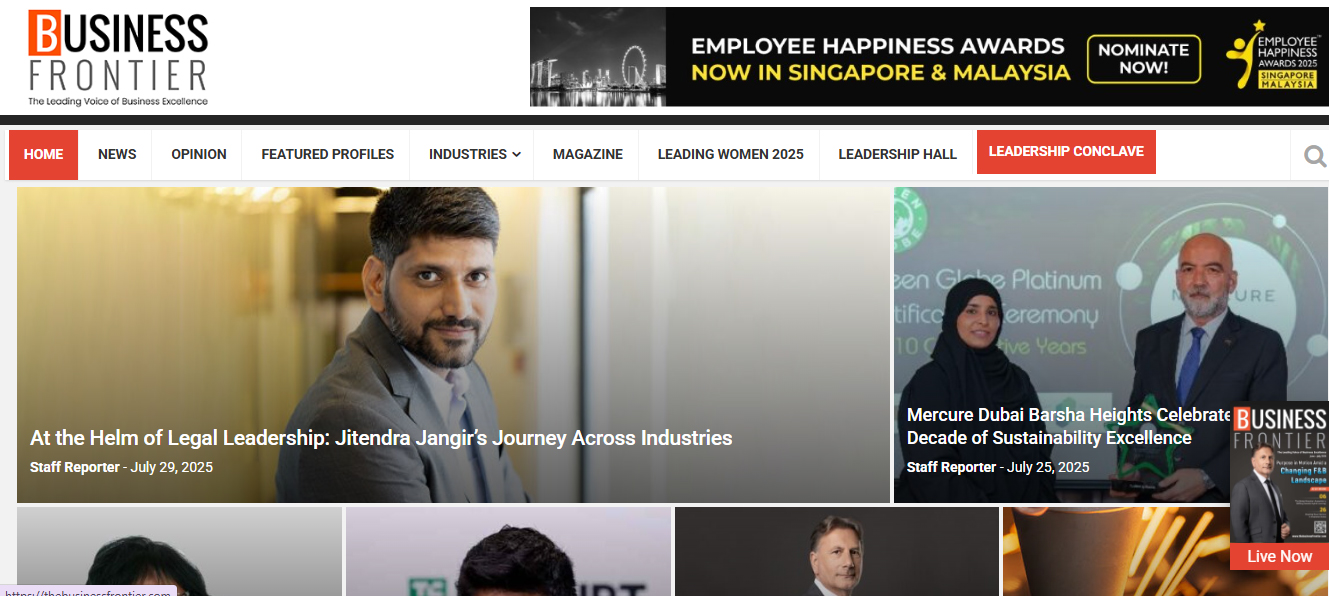Viewport: 1329px width, 596px height.
Task: Open the Opinion menu item
Action: 199,154
